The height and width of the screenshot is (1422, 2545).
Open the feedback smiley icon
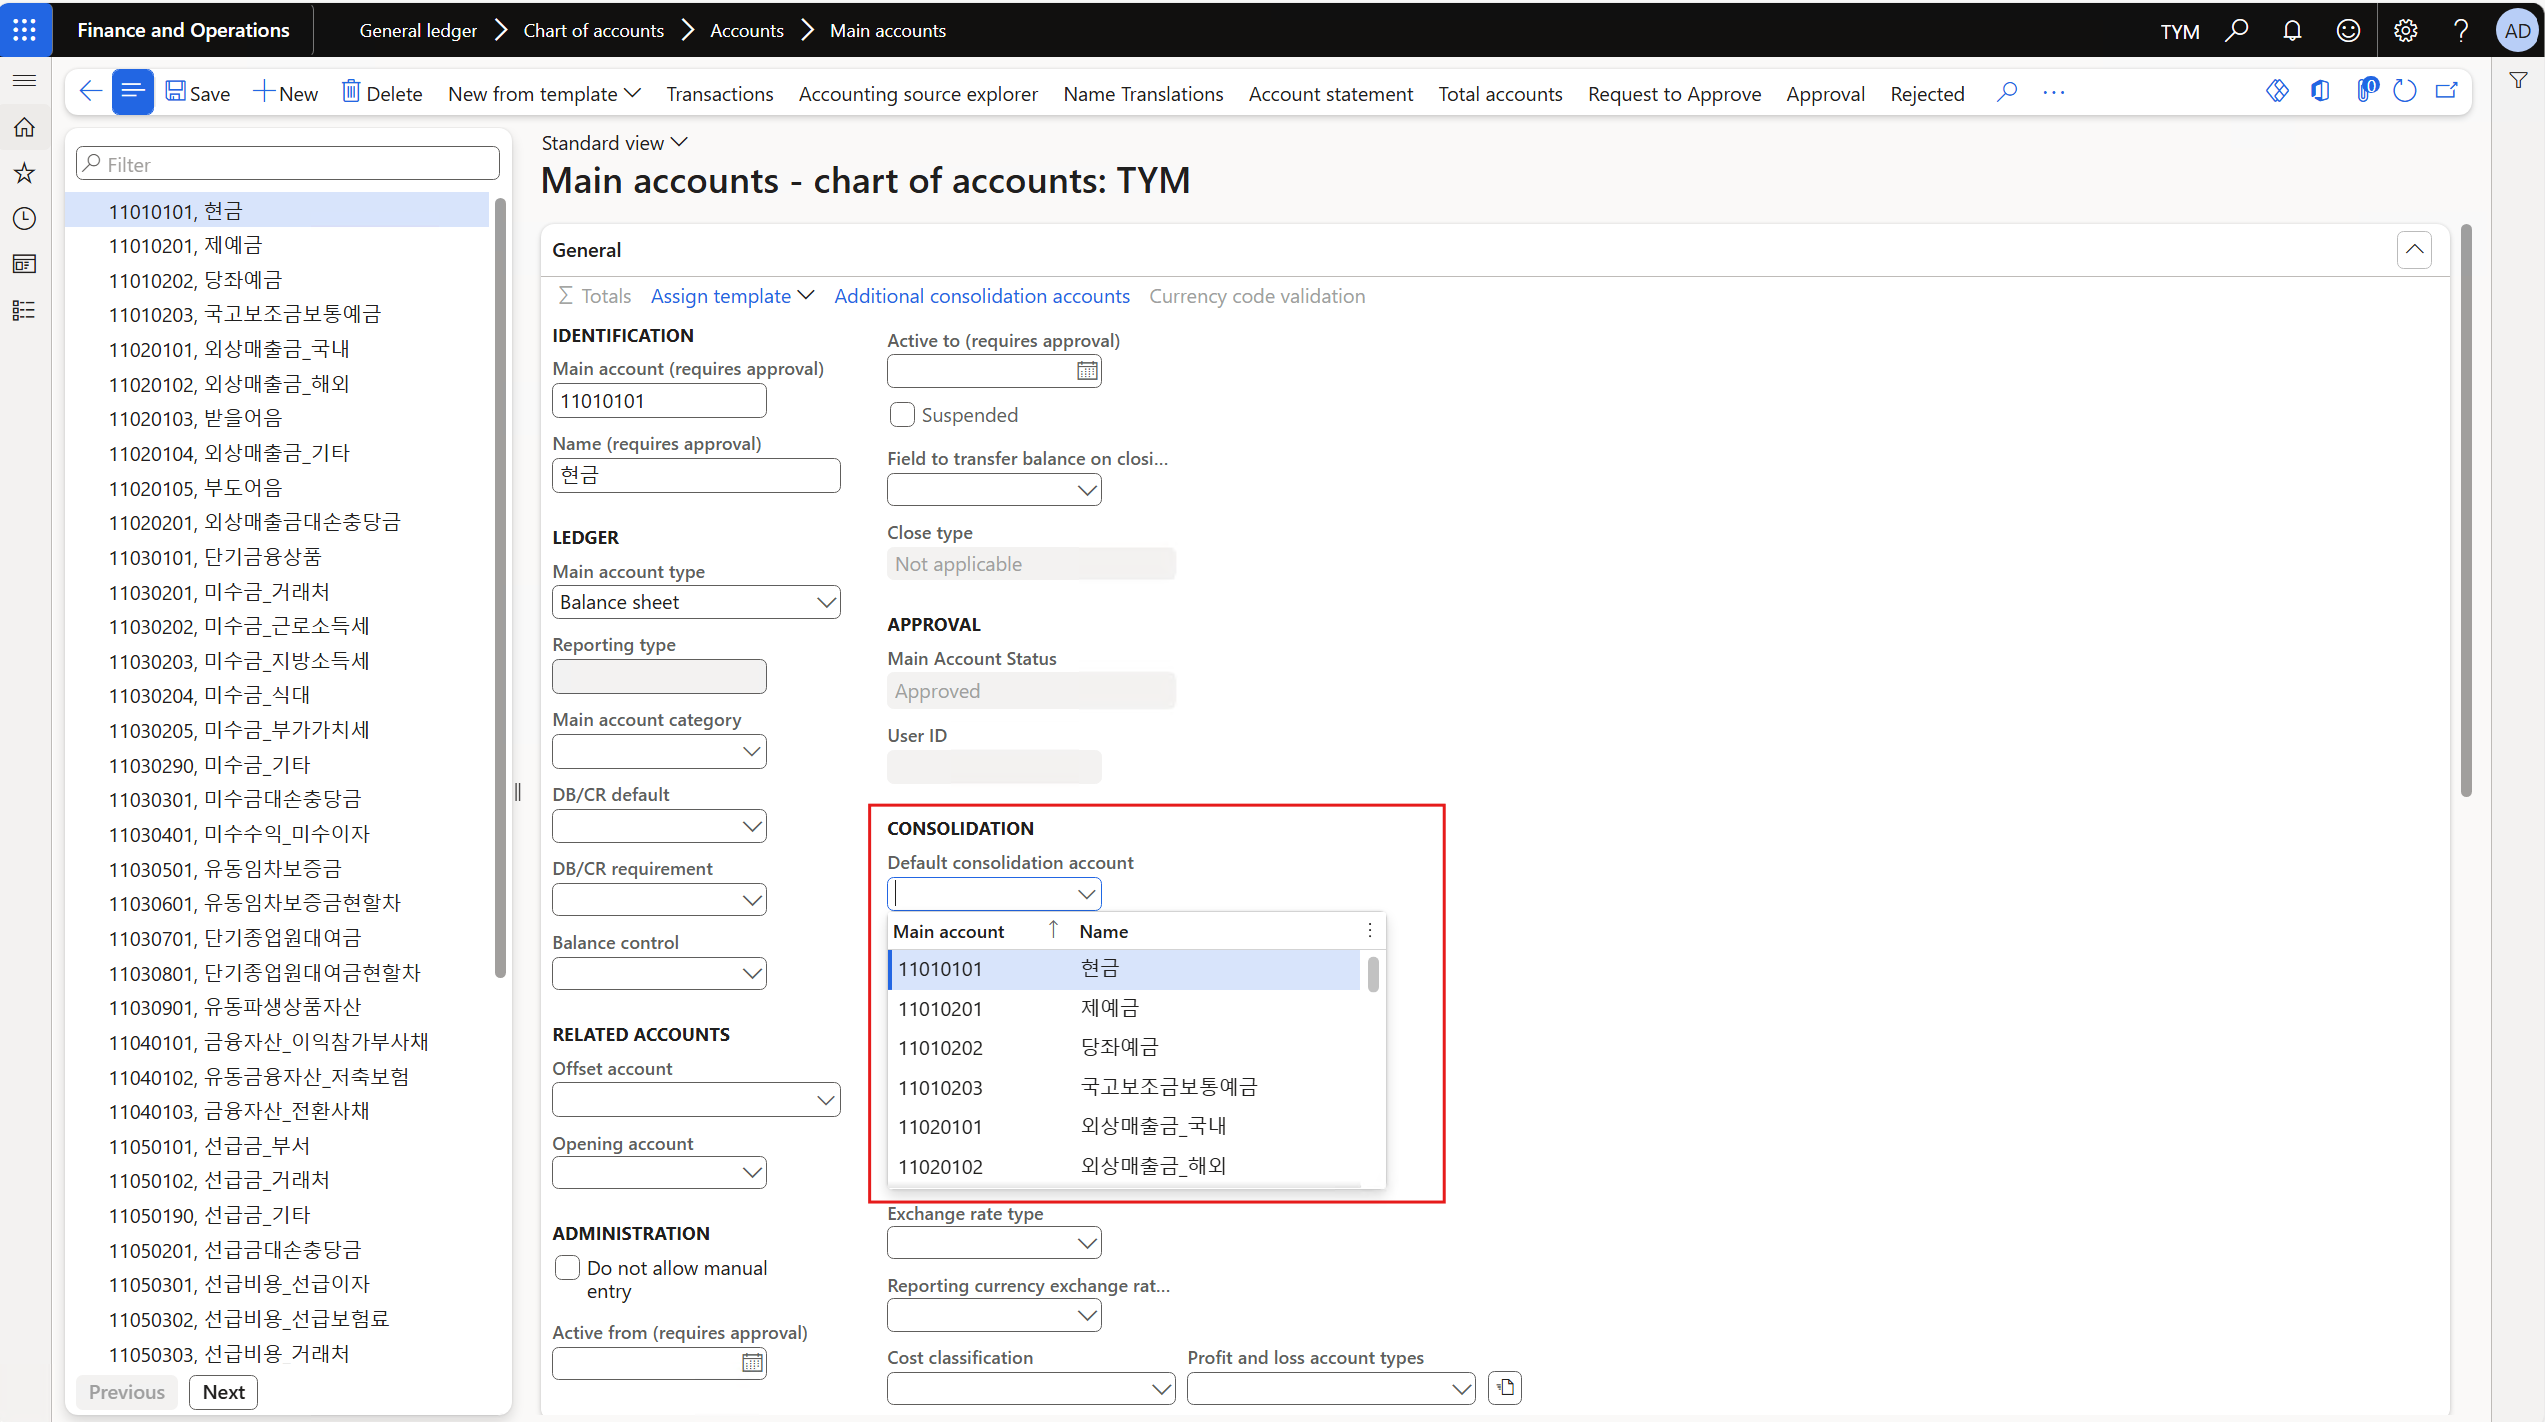coord(2348,30)
